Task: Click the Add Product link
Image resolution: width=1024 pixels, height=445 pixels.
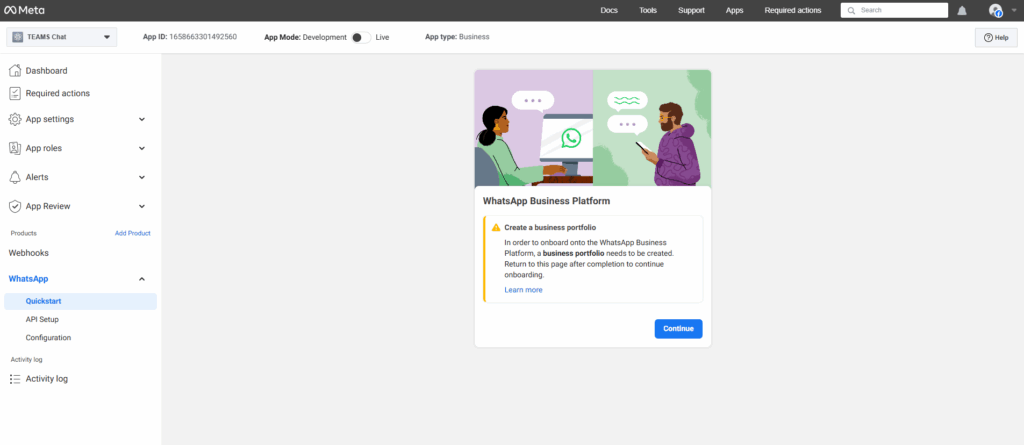Action: (x=133, y=233)
